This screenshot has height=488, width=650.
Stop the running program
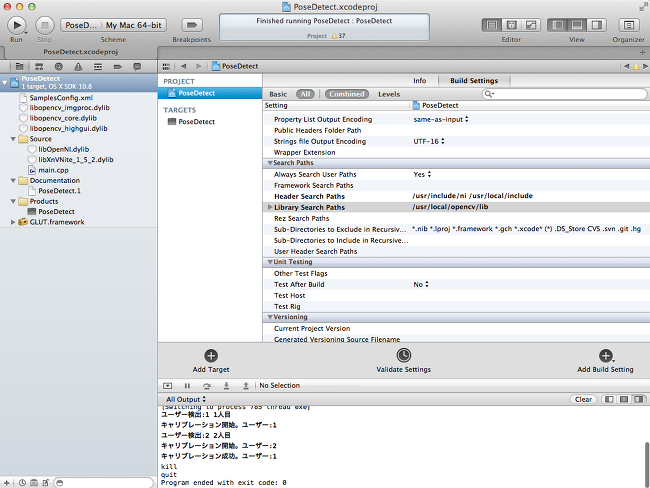(x=44, y=25)
